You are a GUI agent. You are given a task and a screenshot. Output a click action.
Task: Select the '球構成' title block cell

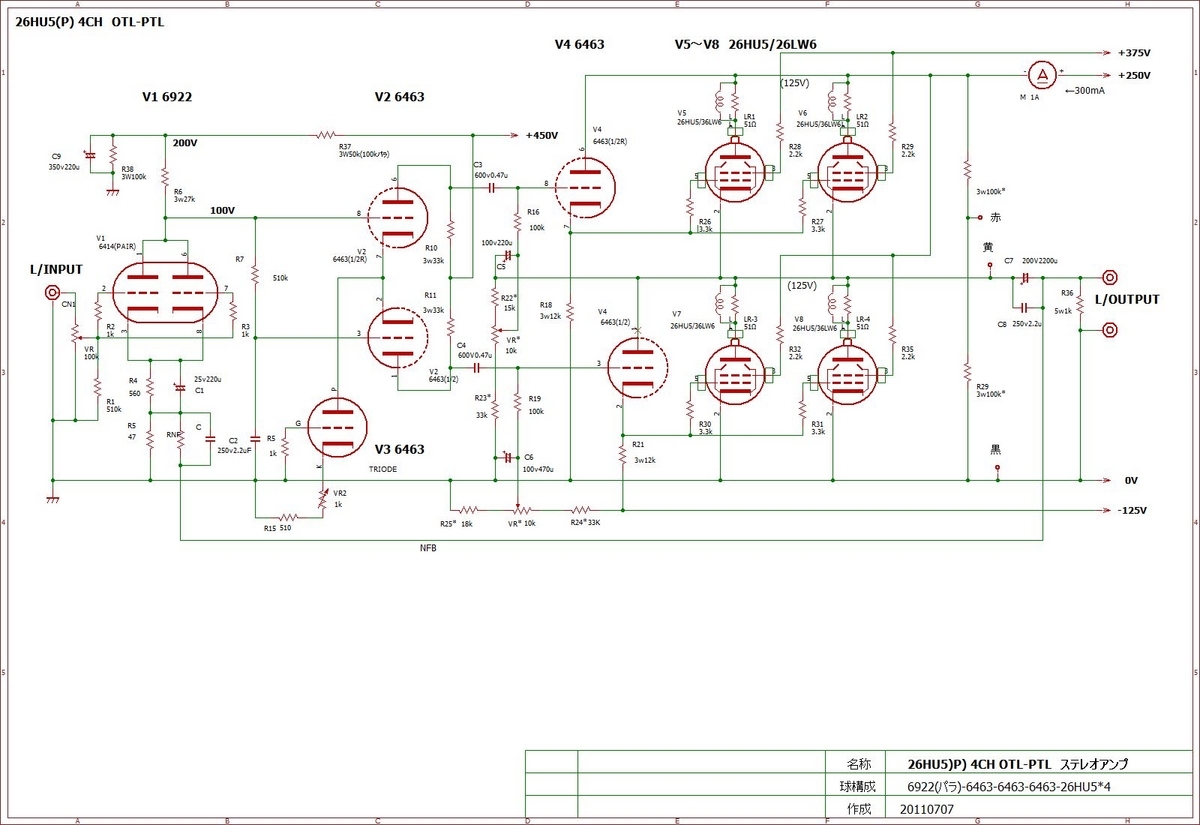pos(860,785)
